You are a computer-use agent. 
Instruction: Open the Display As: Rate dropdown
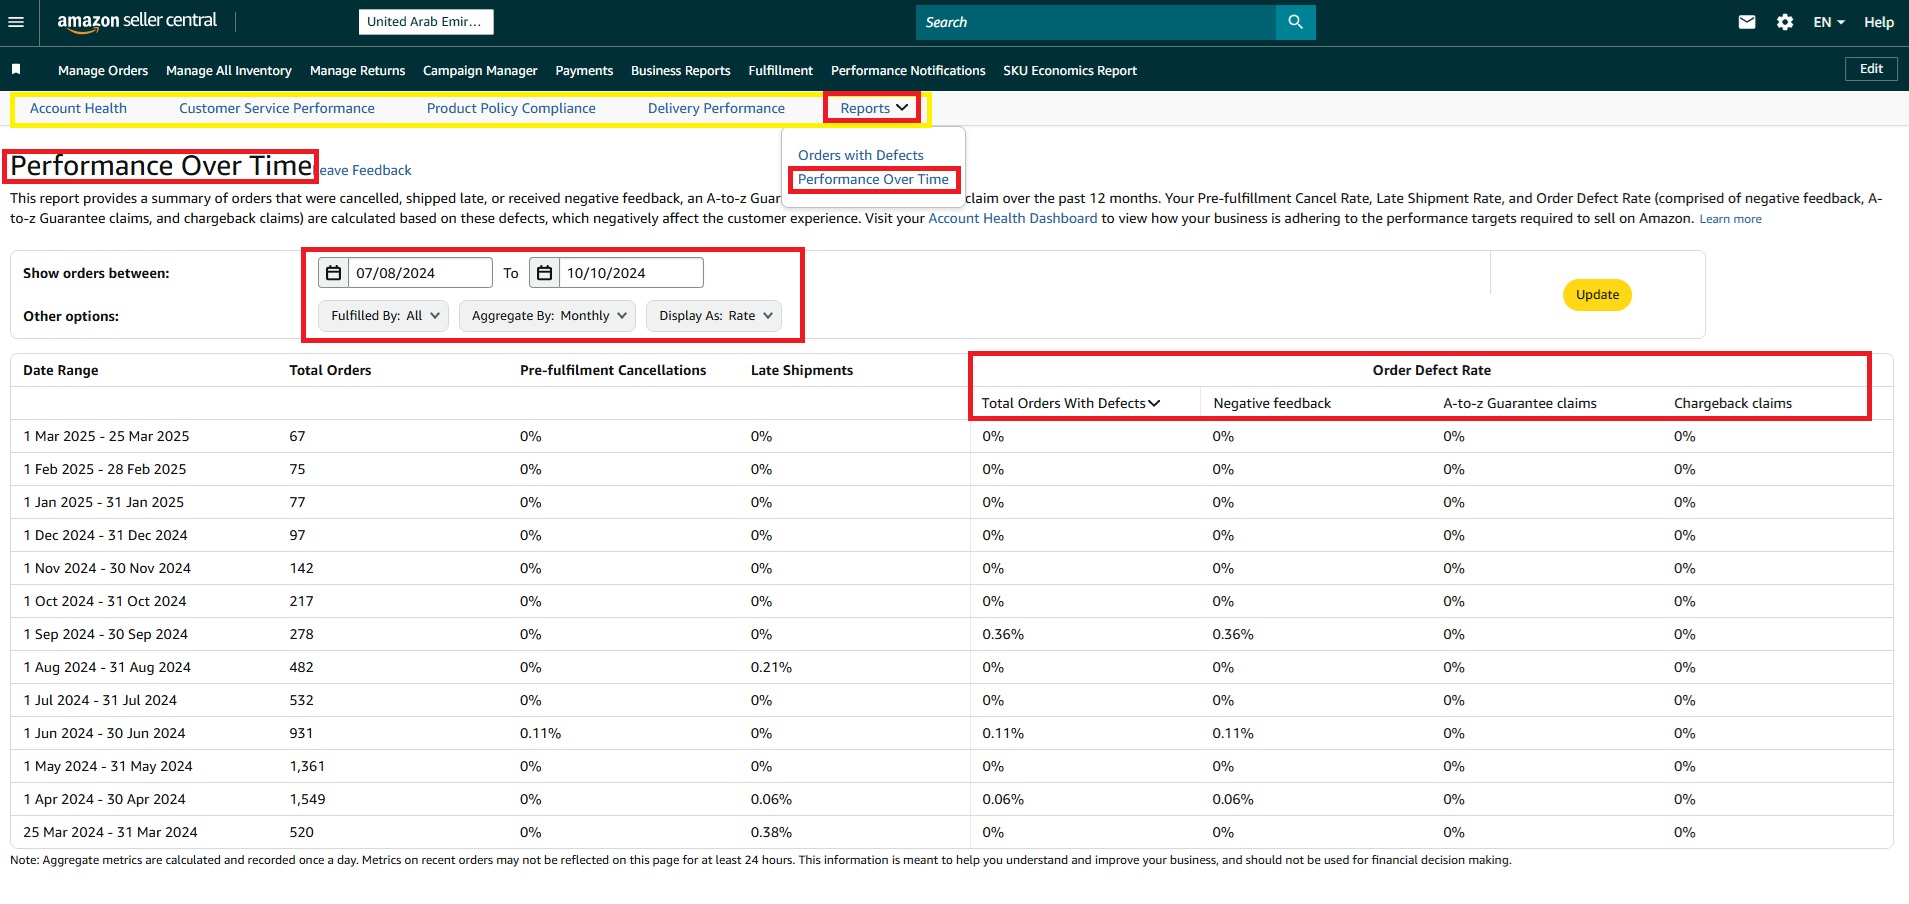[x=714, y=316]
